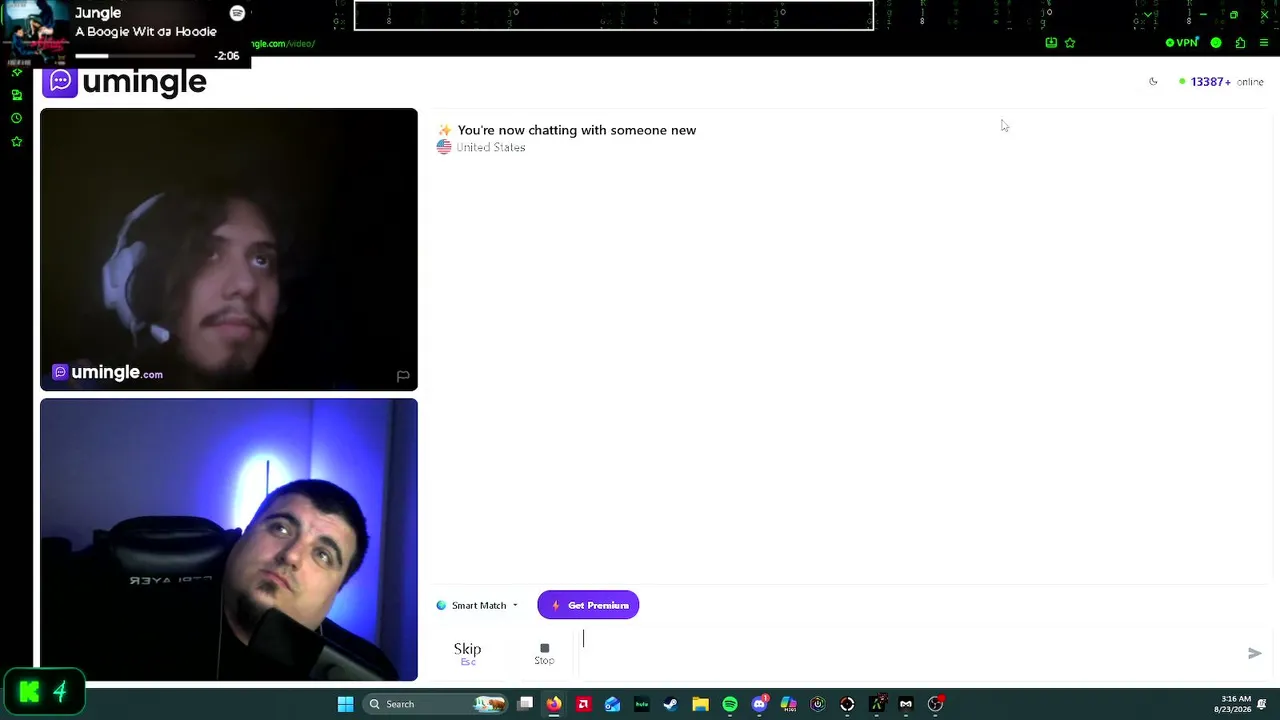Toggle the browser VPN button
This screenshot has height=720, width=1280.
[1182, 43]
